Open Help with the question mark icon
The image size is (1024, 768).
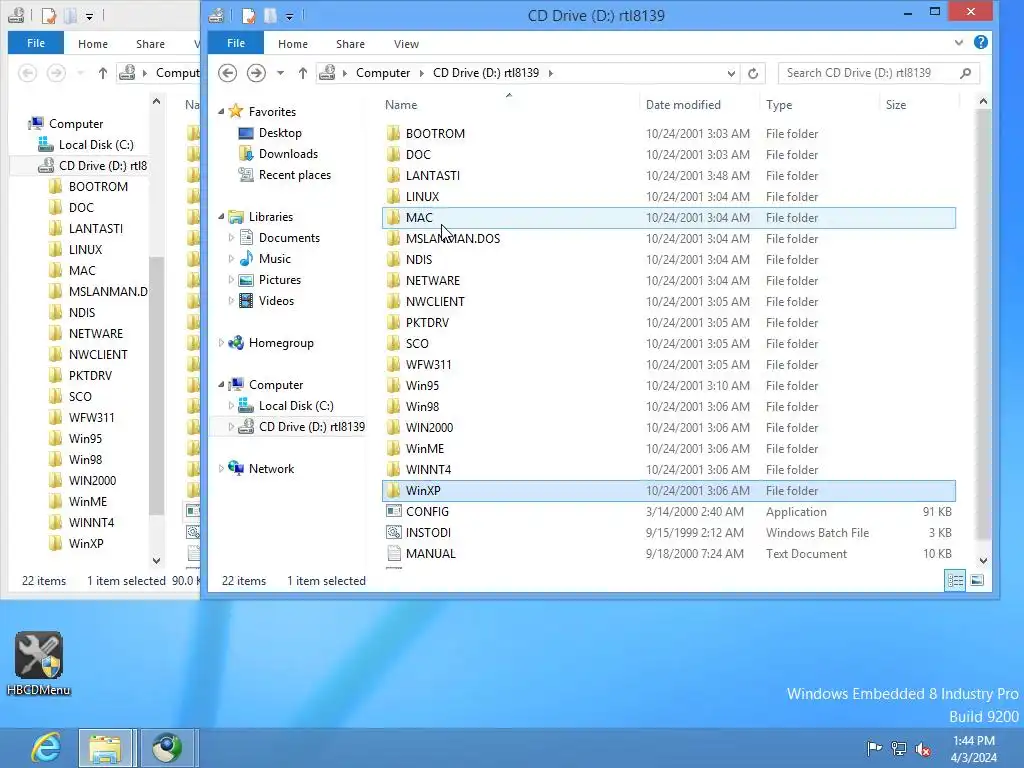(x=980, y=42)
